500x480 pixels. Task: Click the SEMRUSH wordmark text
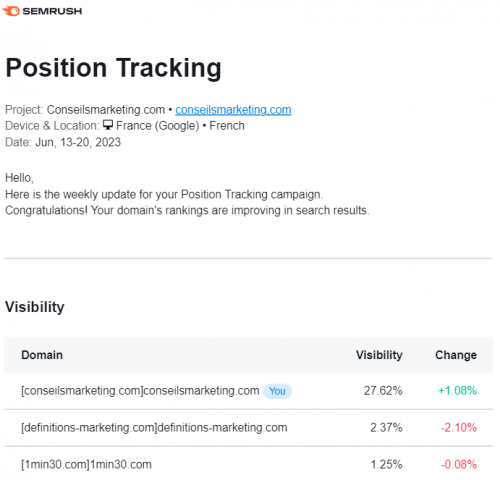[52, 11]
